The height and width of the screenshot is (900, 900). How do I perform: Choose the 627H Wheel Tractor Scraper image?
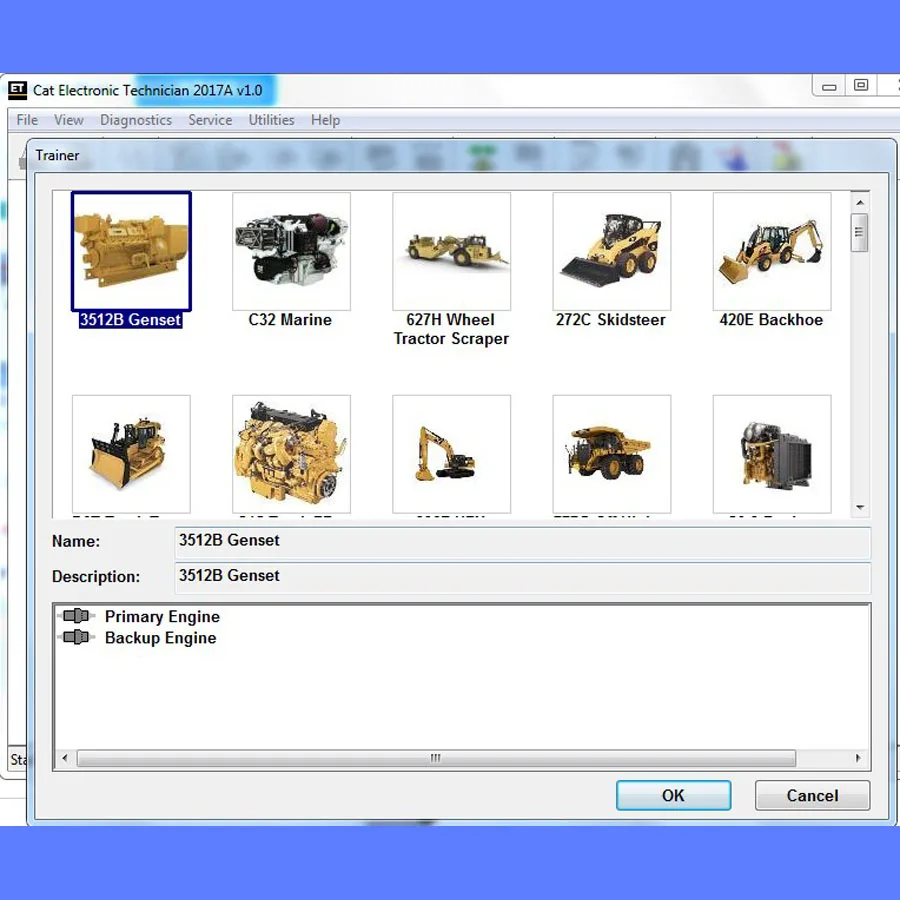[452, 251]
